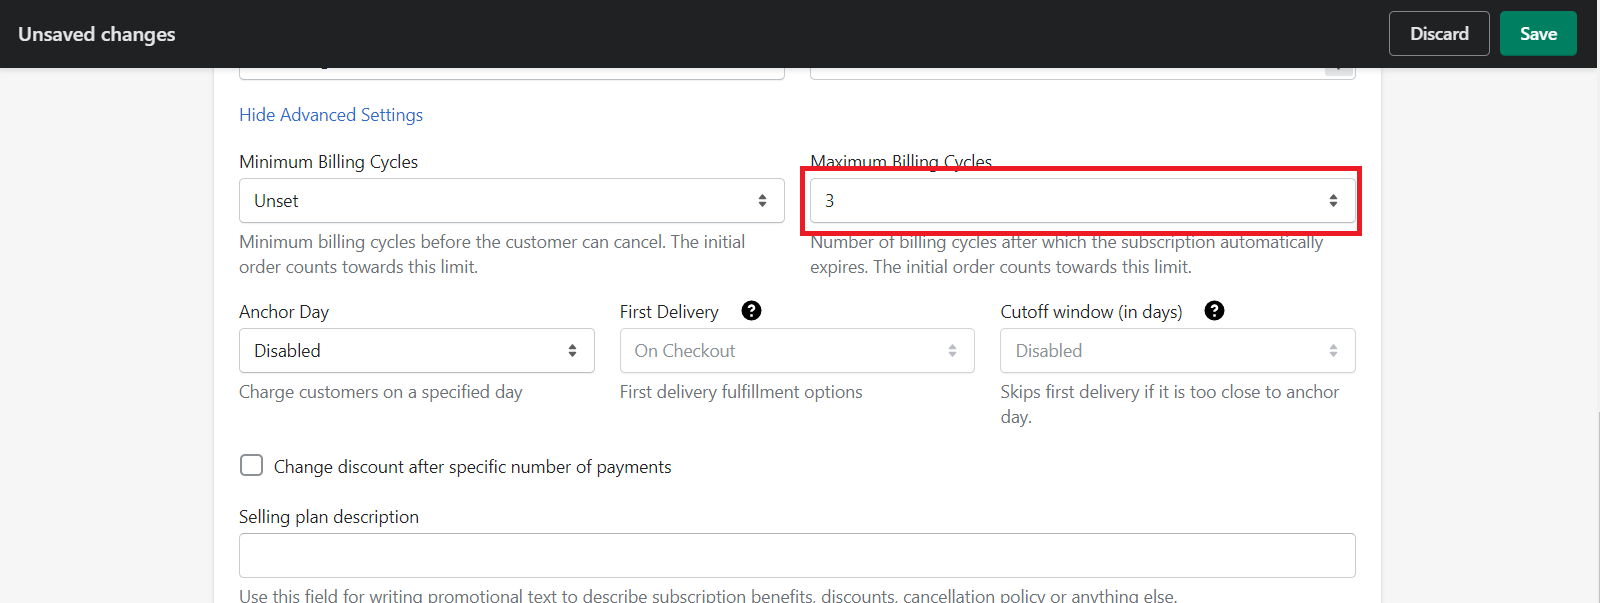Click 'Charge customers on a specified day' text
The width and height of the screenshot is (1600, 603).
click(x=381, y=392)
